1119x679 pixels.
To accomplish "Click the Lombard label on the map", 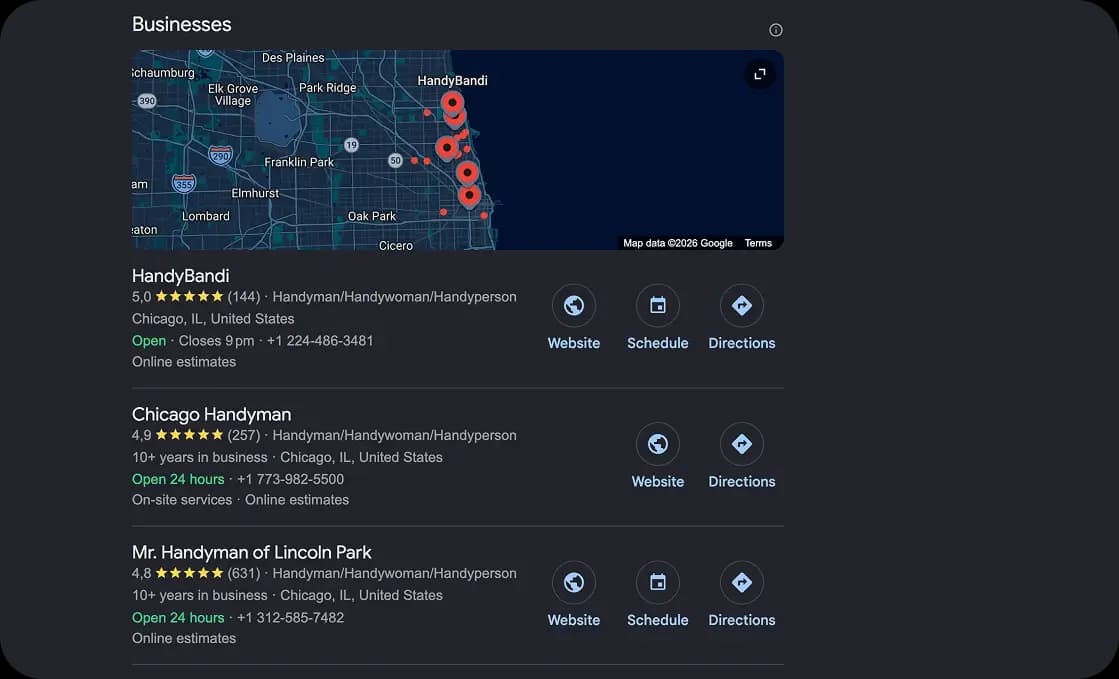I will tap(206, 216).
